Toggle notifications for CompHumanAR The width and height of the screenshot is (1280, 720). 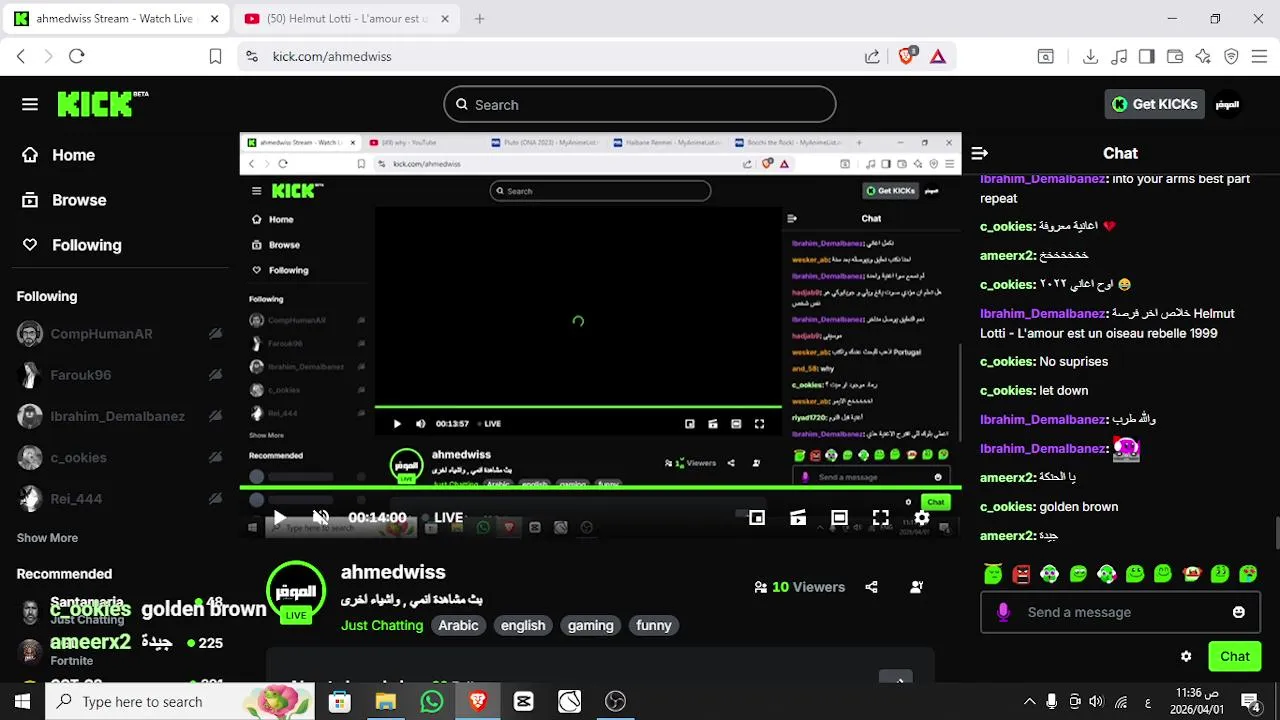(x=215, y=334)
